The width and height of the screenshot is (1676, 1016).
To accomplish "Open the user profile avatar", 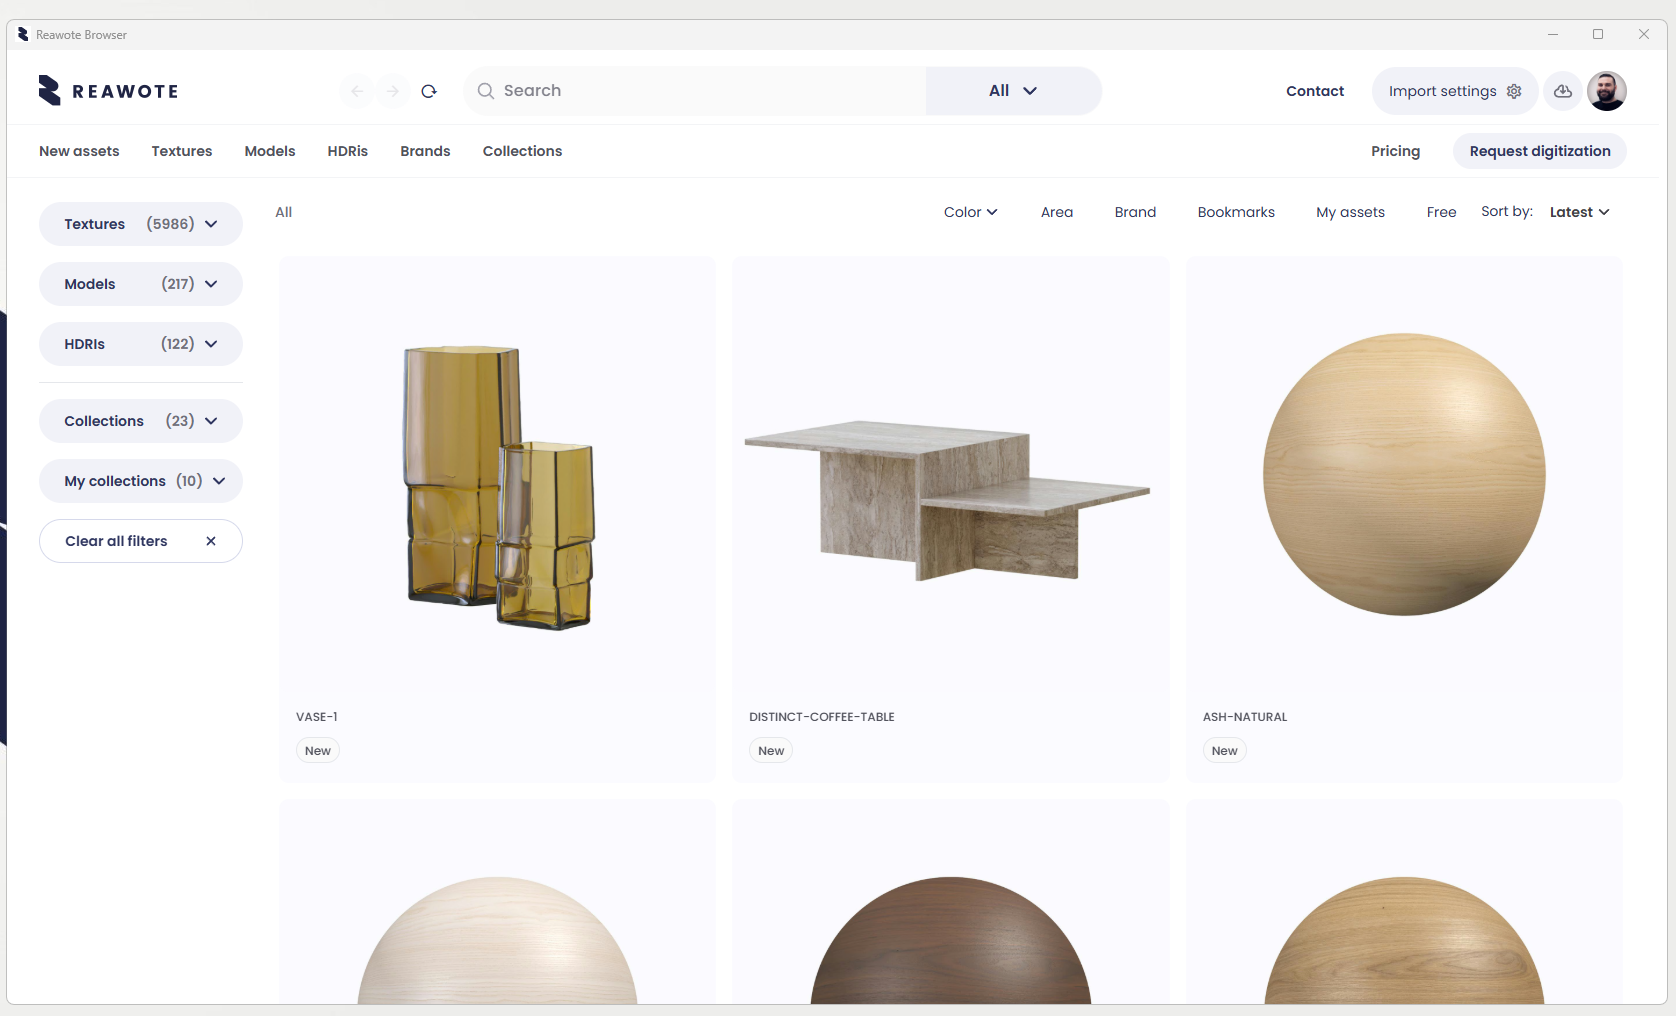I will 1607,91.
